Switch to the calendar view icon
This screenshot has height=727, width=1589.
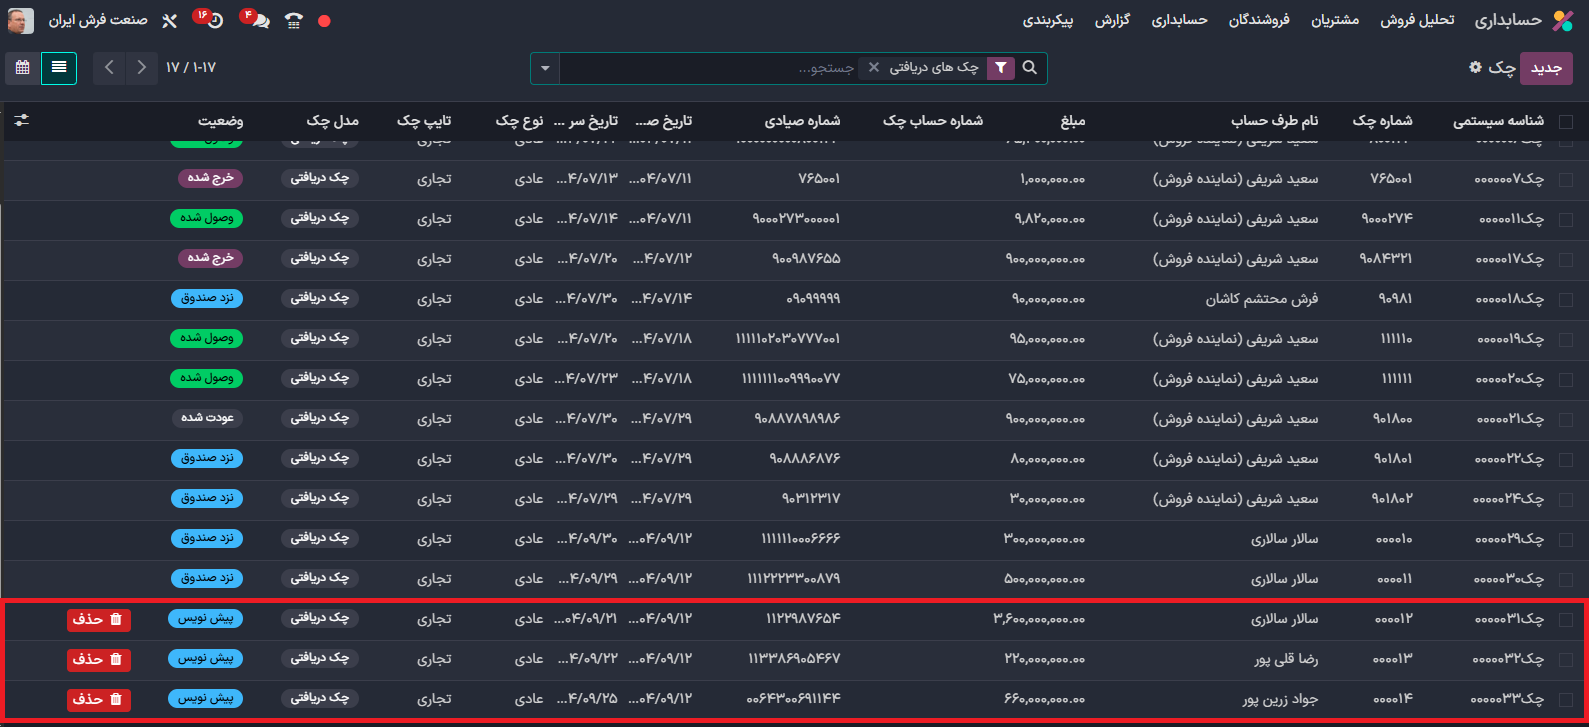coord(23,68)
